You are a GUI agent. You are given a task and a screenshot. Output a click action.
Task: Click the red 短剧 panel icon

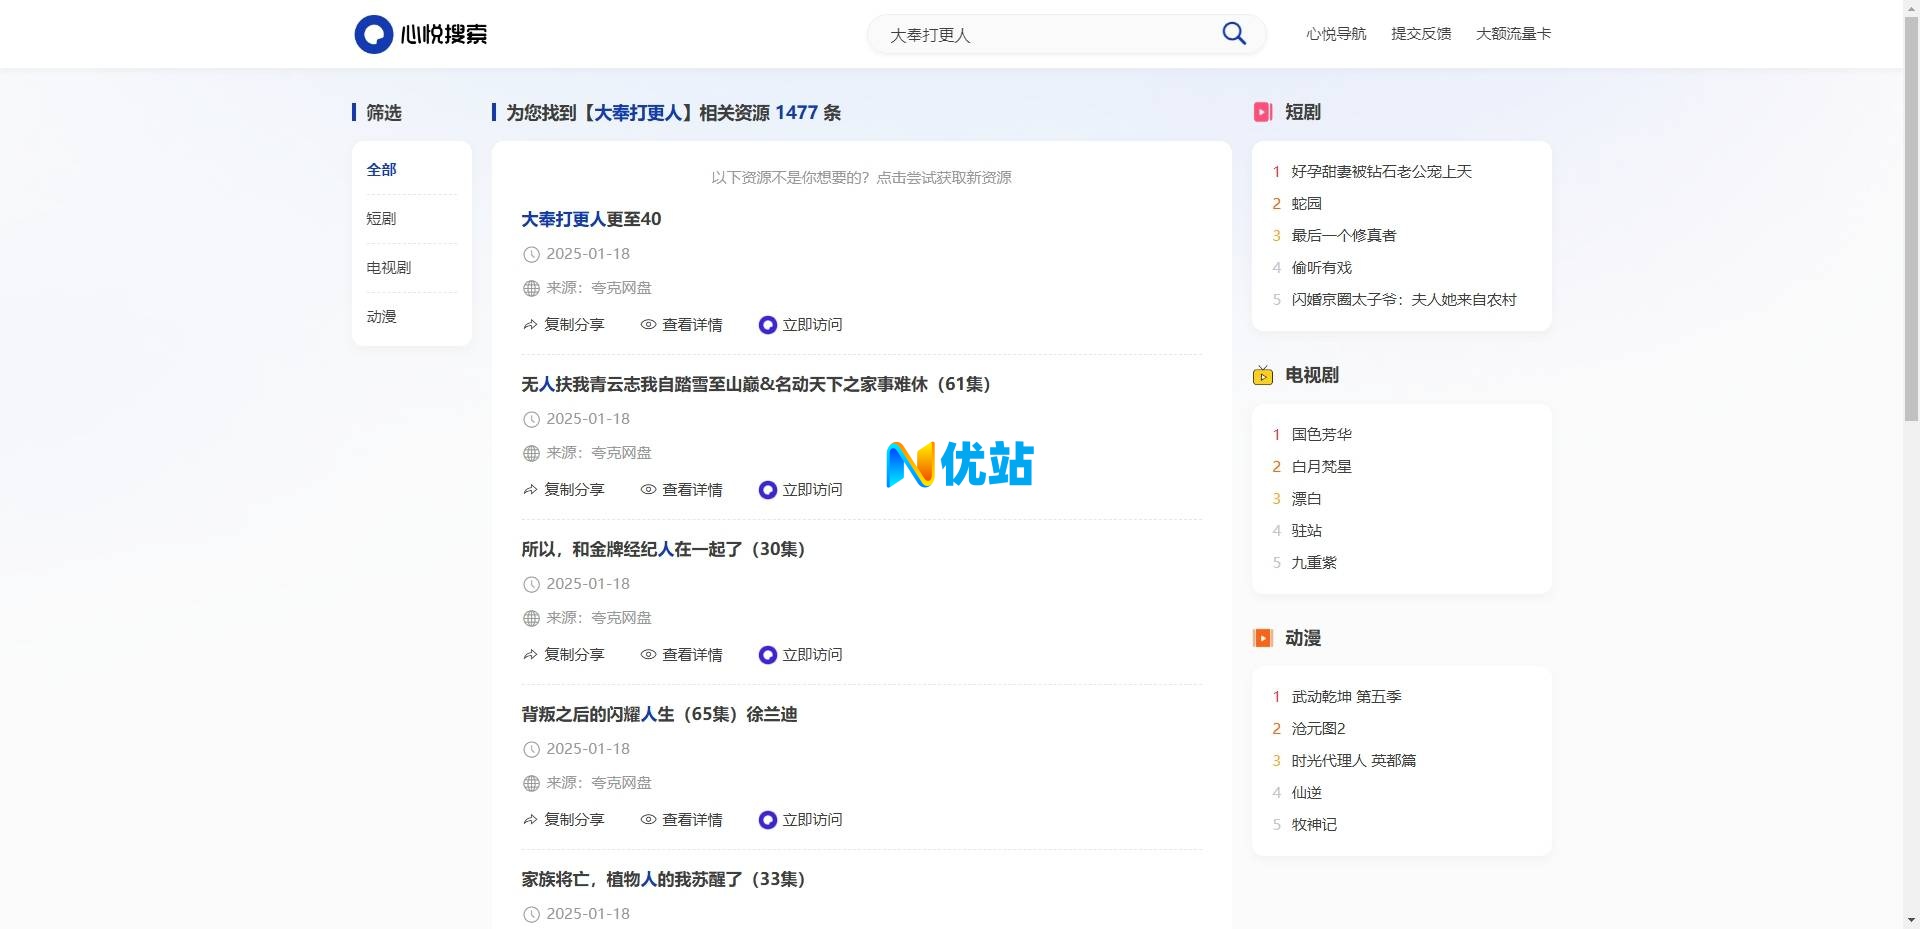tap(1263, 112)
